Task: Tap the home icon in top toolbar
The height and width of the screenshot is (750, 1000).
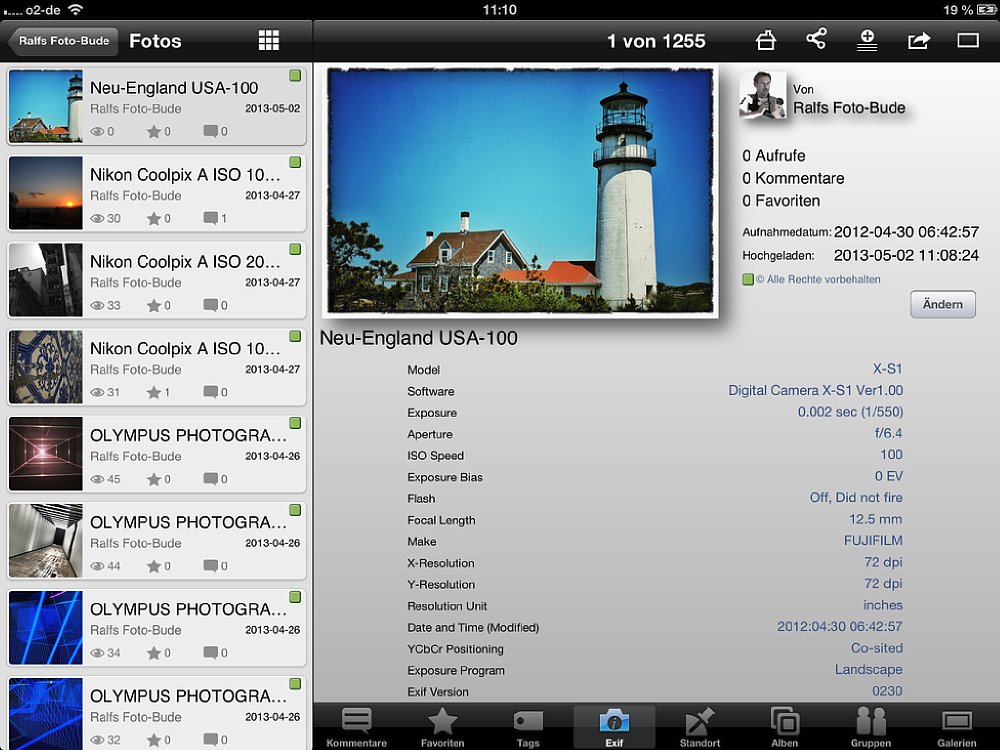Action: [765, 40]
